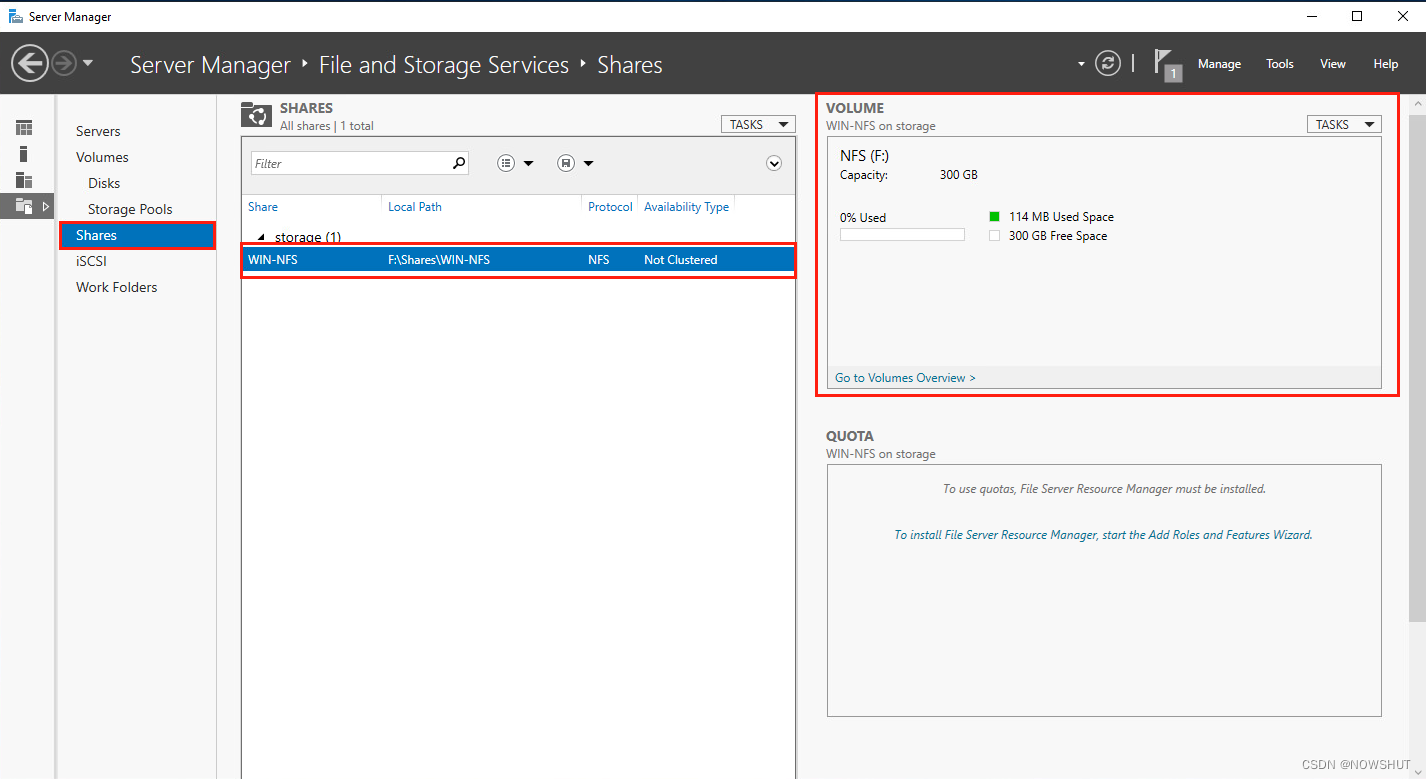
Task: Click the 0% Used capacity bar
Action: point(902,233)
